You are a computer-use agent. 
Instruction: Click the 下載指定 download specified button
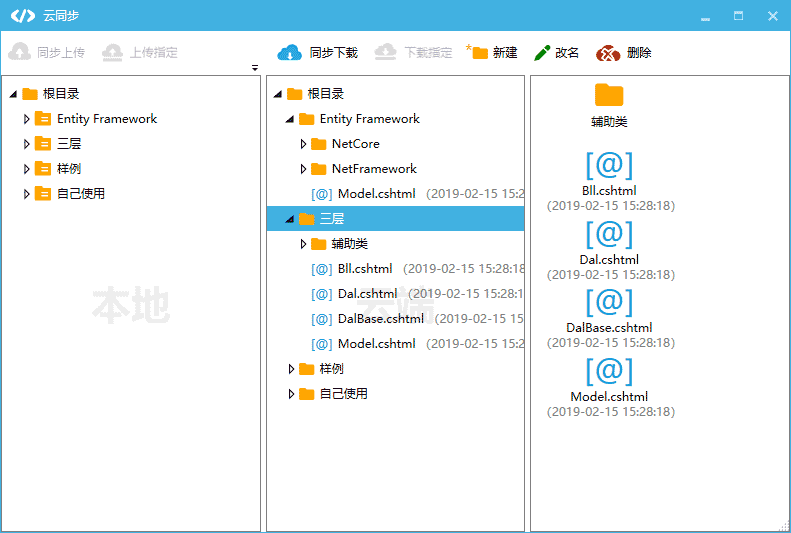tap(414, 52)
